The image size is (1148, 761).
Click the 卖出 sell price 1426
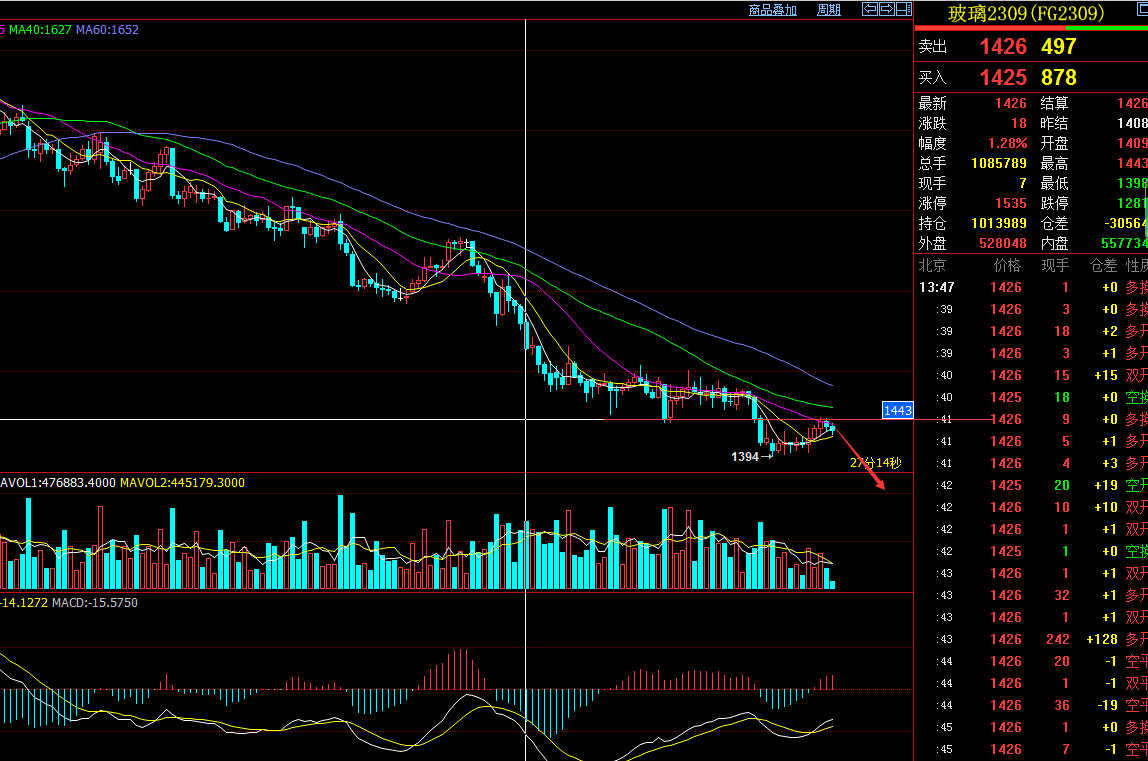[1004, 46]
